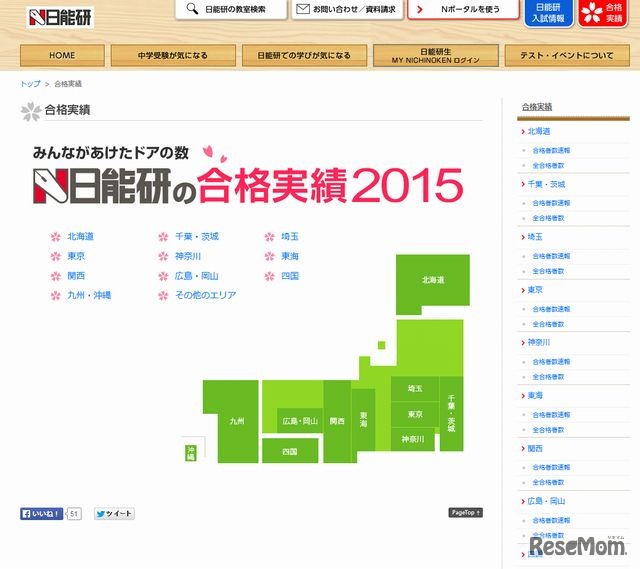
Task: Open 北海道 in the right sidebar
Action: point(539,131)
